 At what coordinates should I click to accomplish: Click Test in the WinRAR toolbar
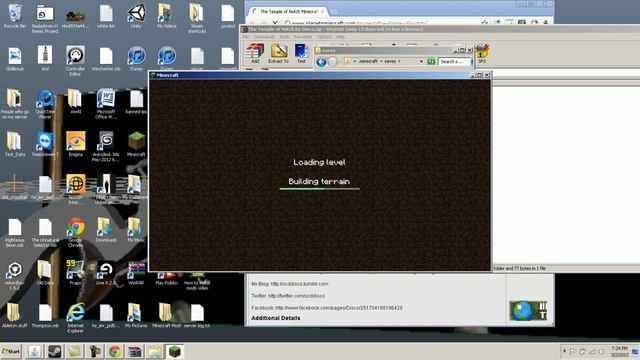301,53
